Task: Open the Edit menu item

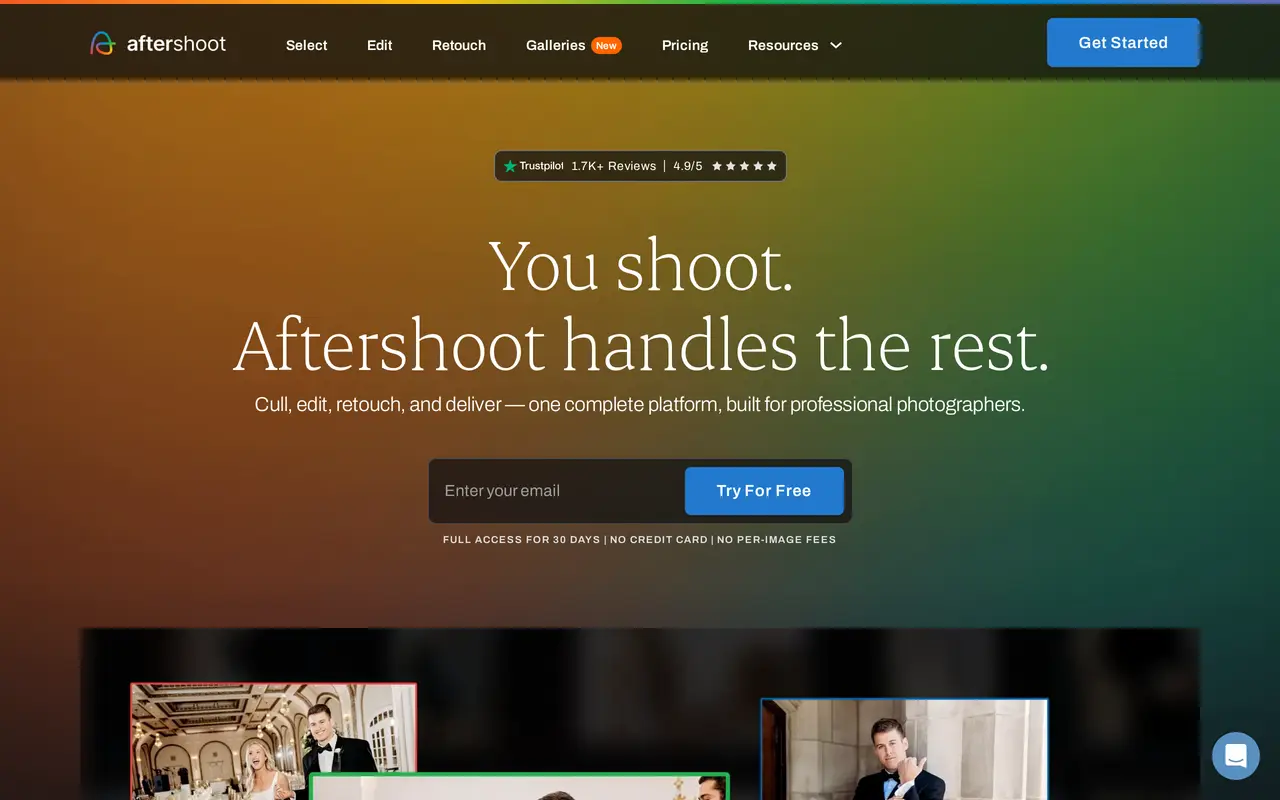Action: (379, 45)
